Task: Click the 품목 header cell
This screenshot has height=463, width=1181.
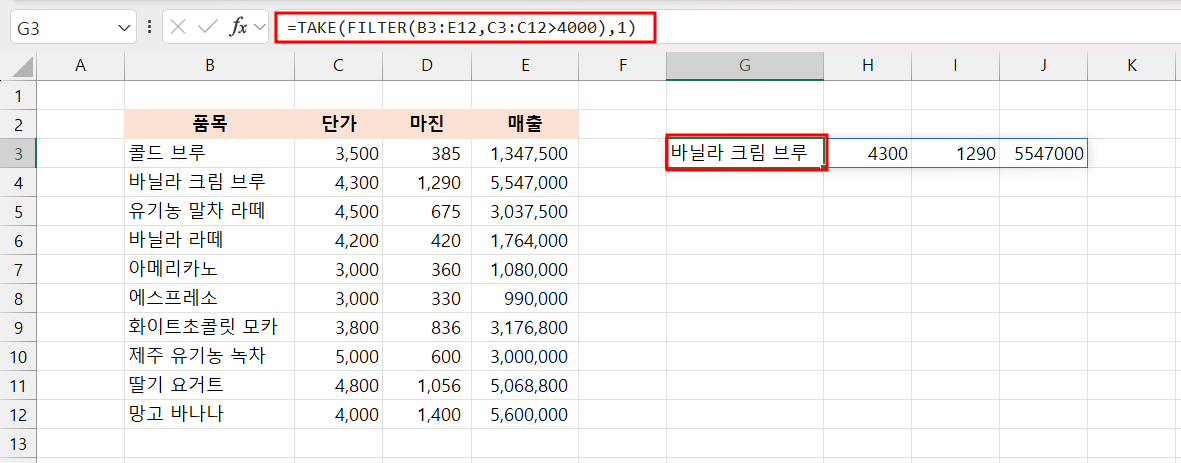Action: pos(209,125)
